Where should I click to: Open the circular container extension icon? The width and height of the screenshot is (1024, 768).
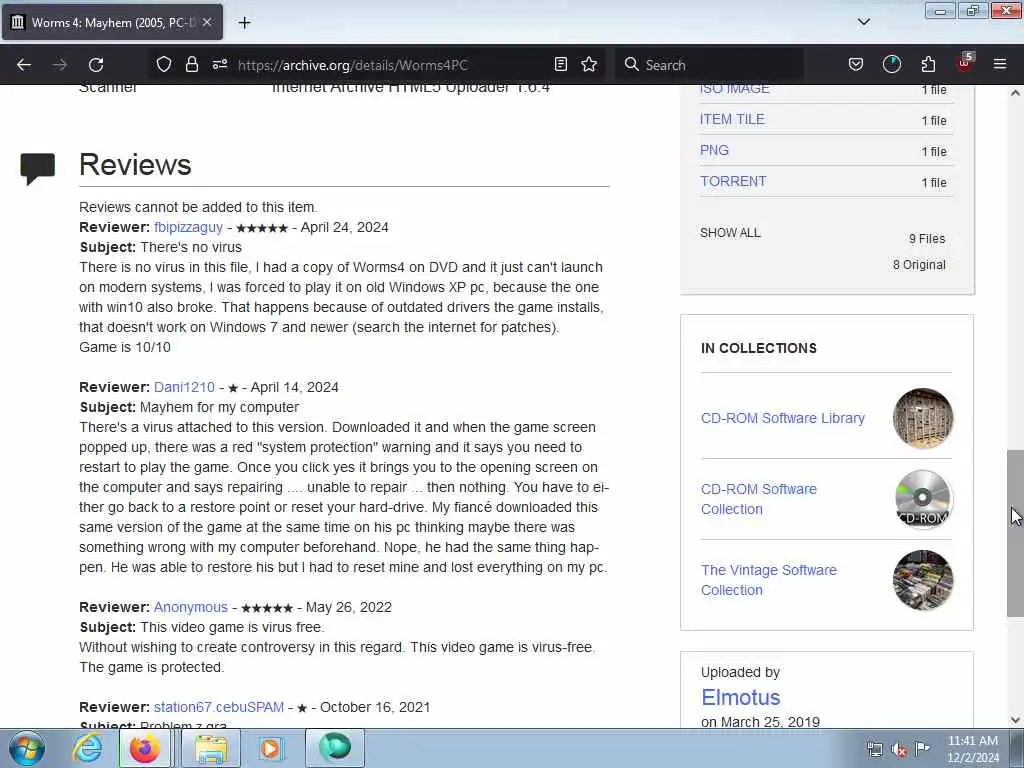891,64
